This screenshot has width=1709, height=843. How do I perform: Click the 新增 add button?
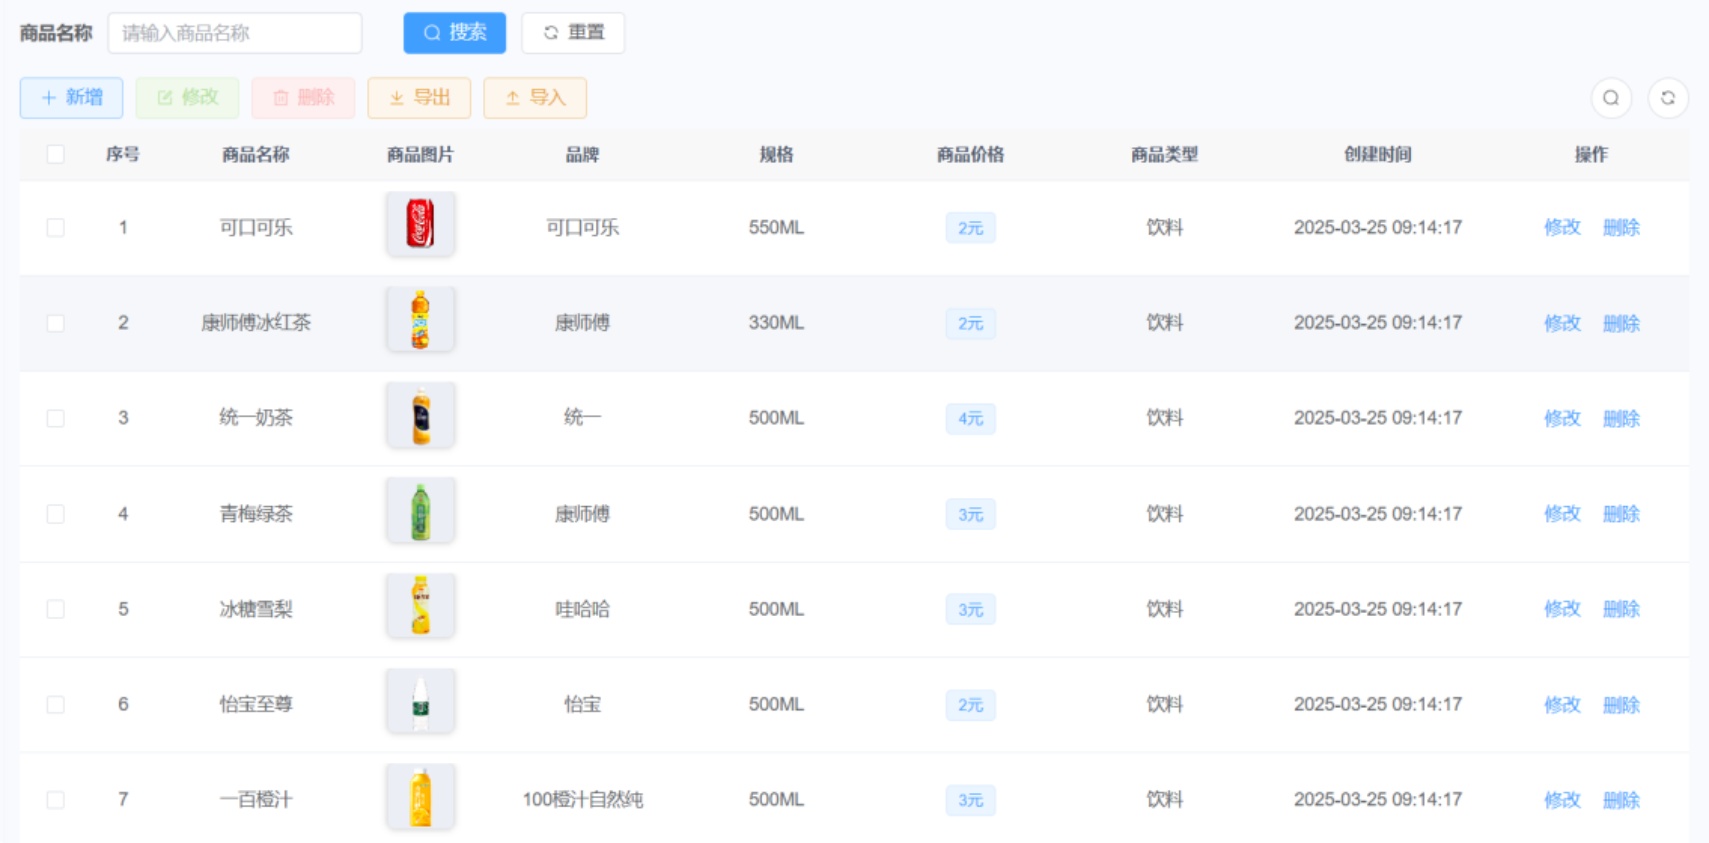[71, 98]
